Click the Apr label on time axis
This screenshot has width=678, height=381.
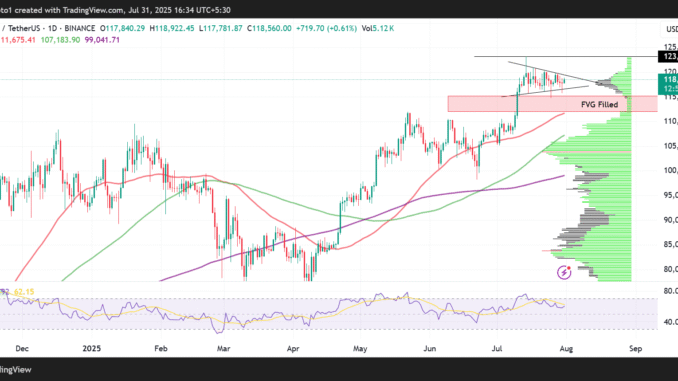coord(293,349)
